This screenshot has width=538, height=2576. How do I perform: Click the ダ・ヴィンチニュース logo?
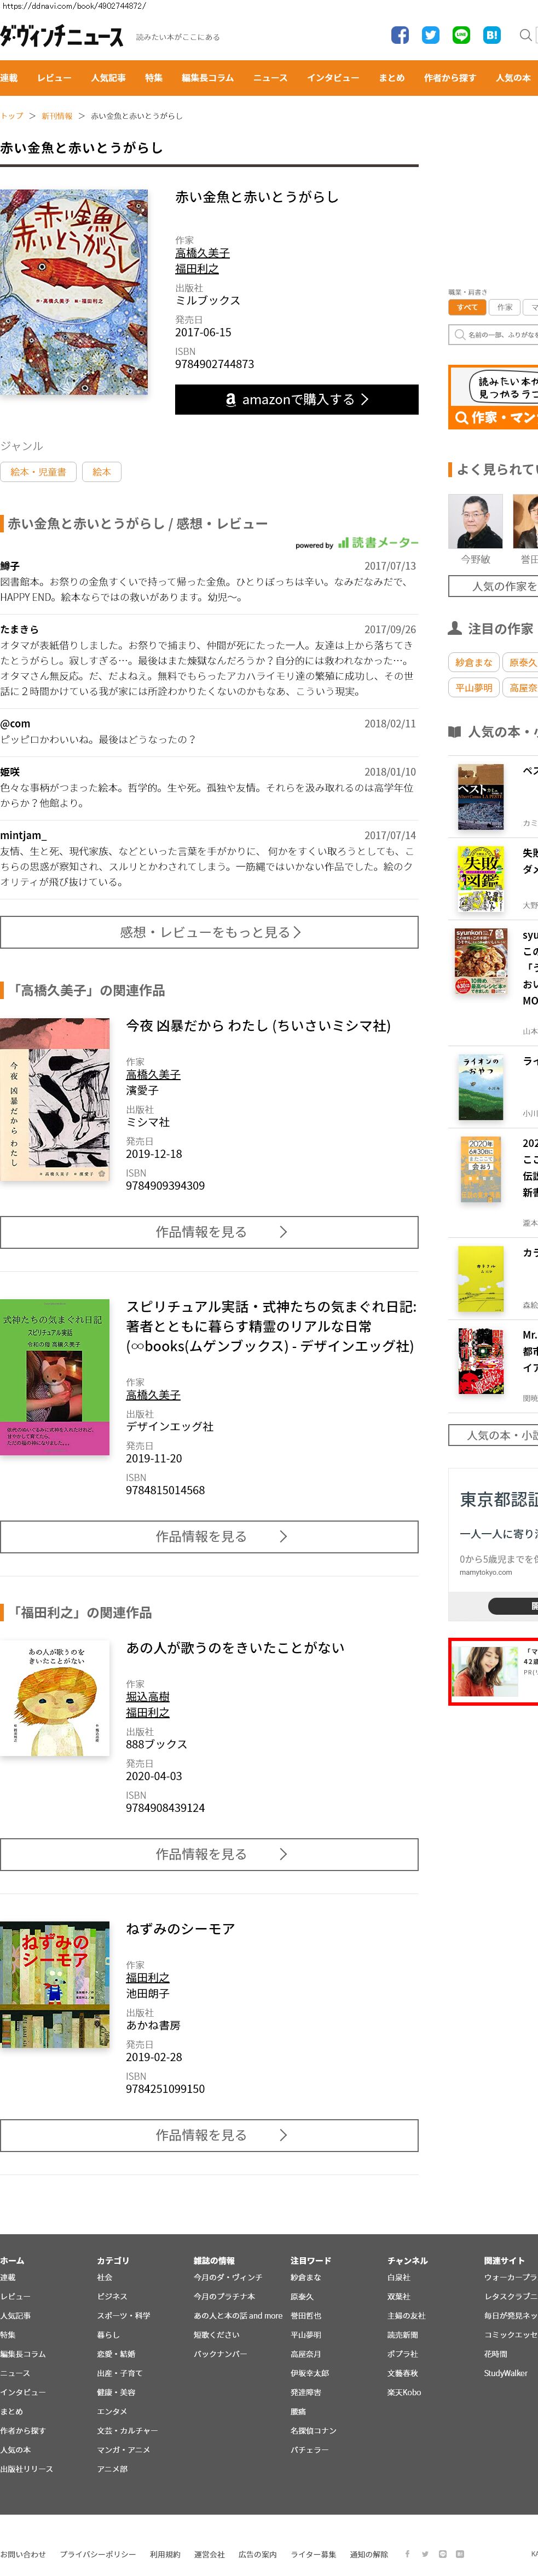point(62,36)
